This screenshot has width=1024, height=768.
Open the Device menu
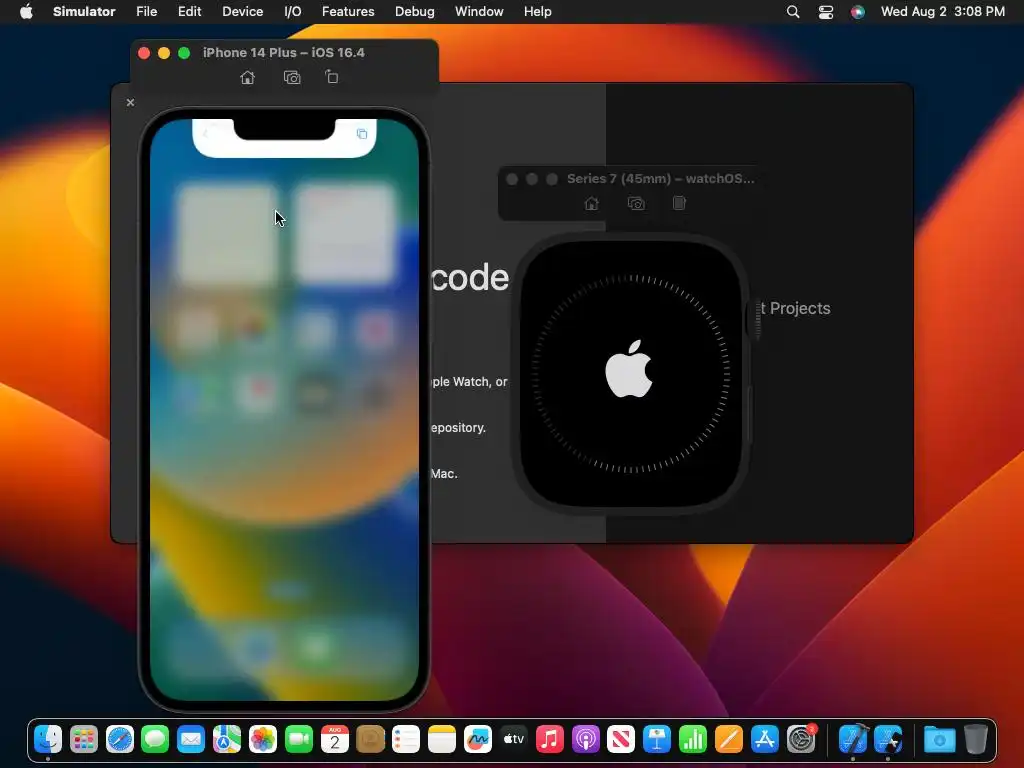(242, 12)
